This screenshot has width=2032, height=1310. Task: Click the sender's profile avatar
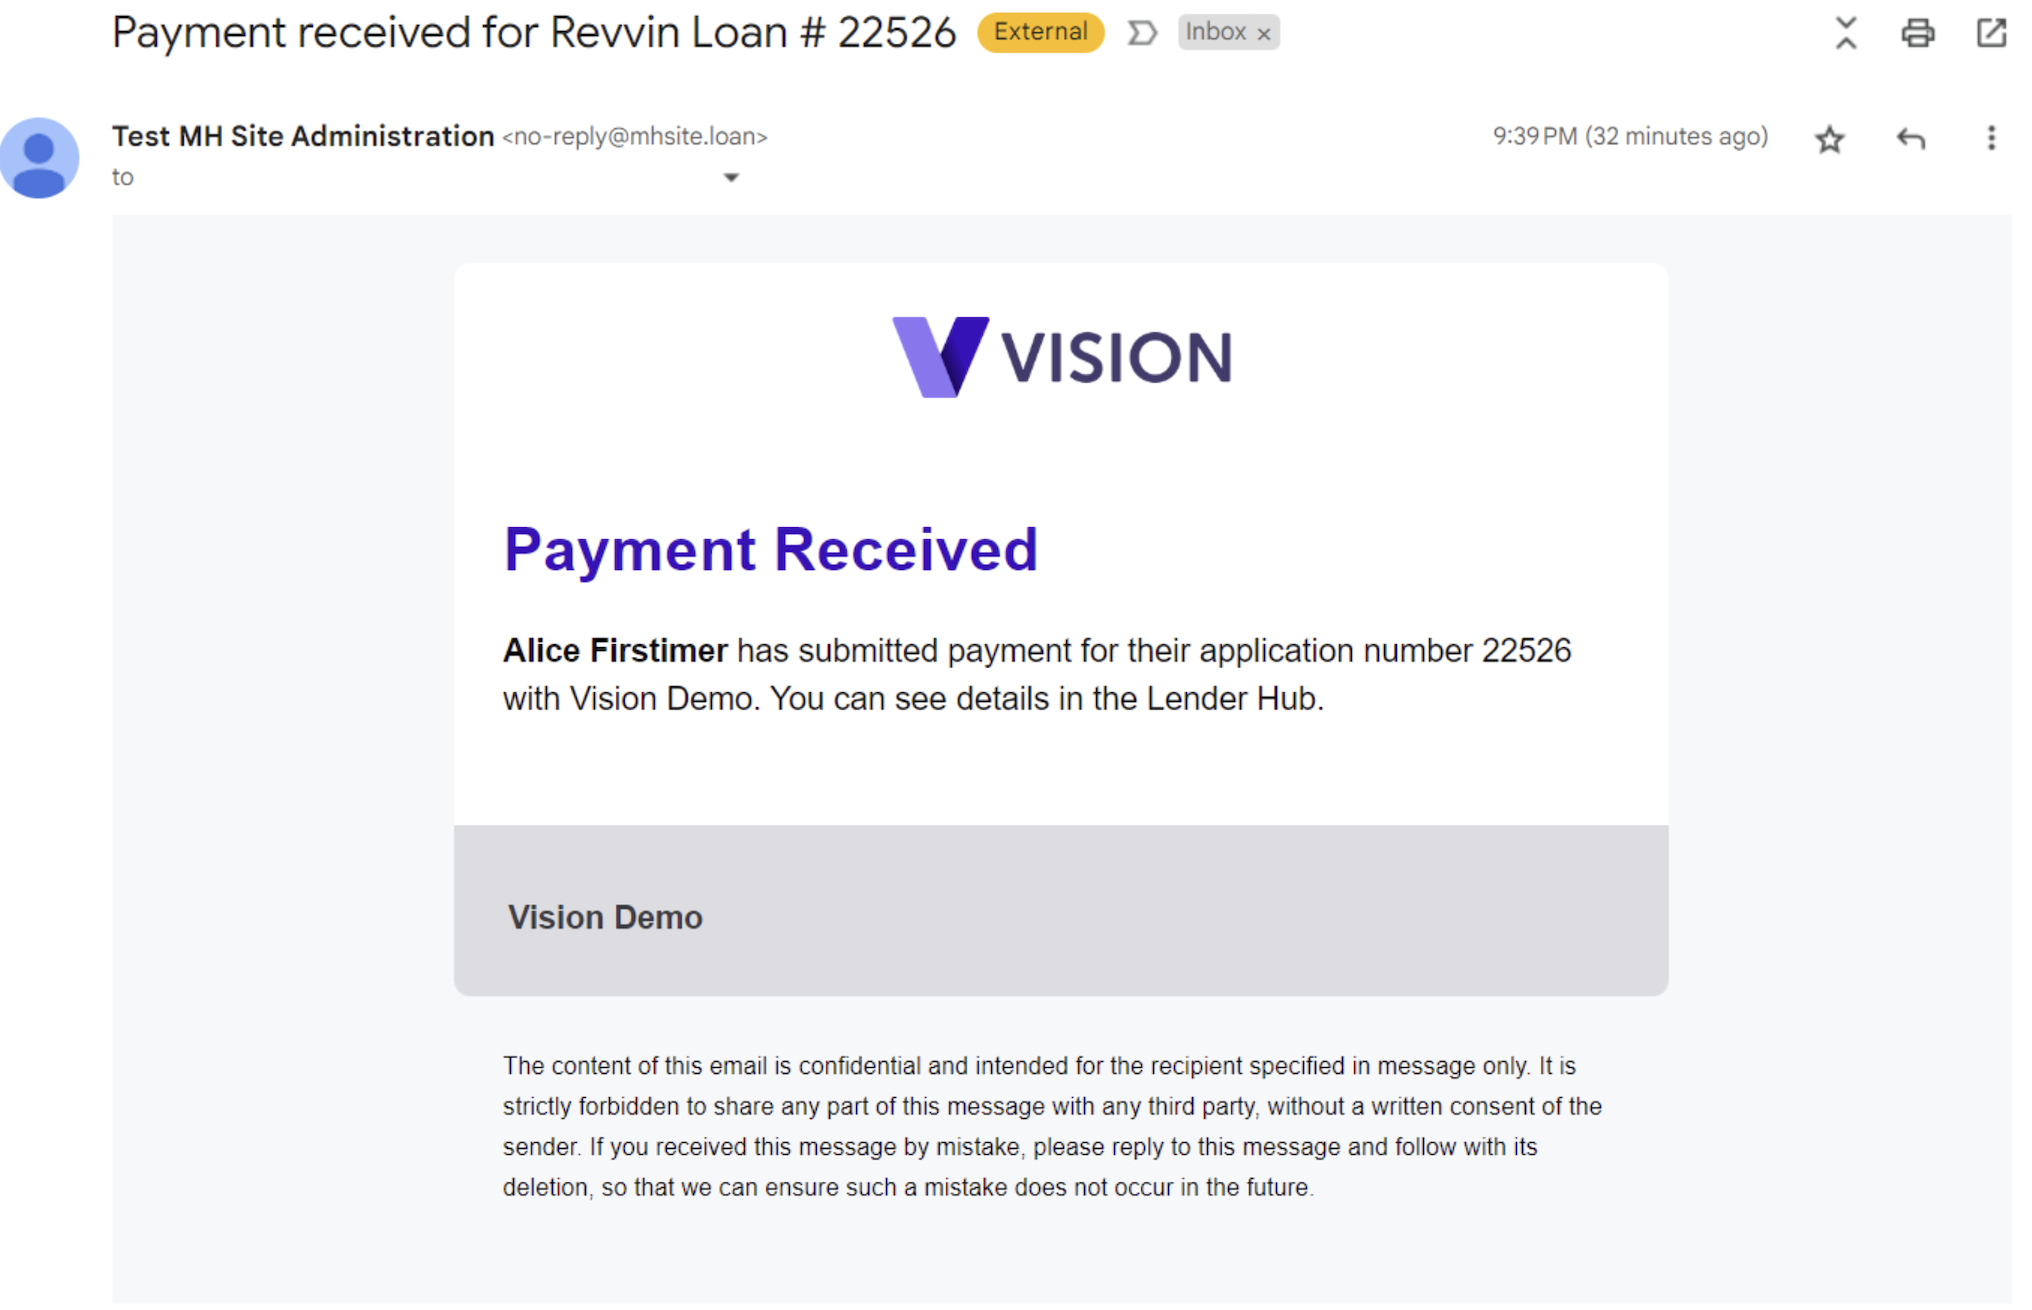40,158
